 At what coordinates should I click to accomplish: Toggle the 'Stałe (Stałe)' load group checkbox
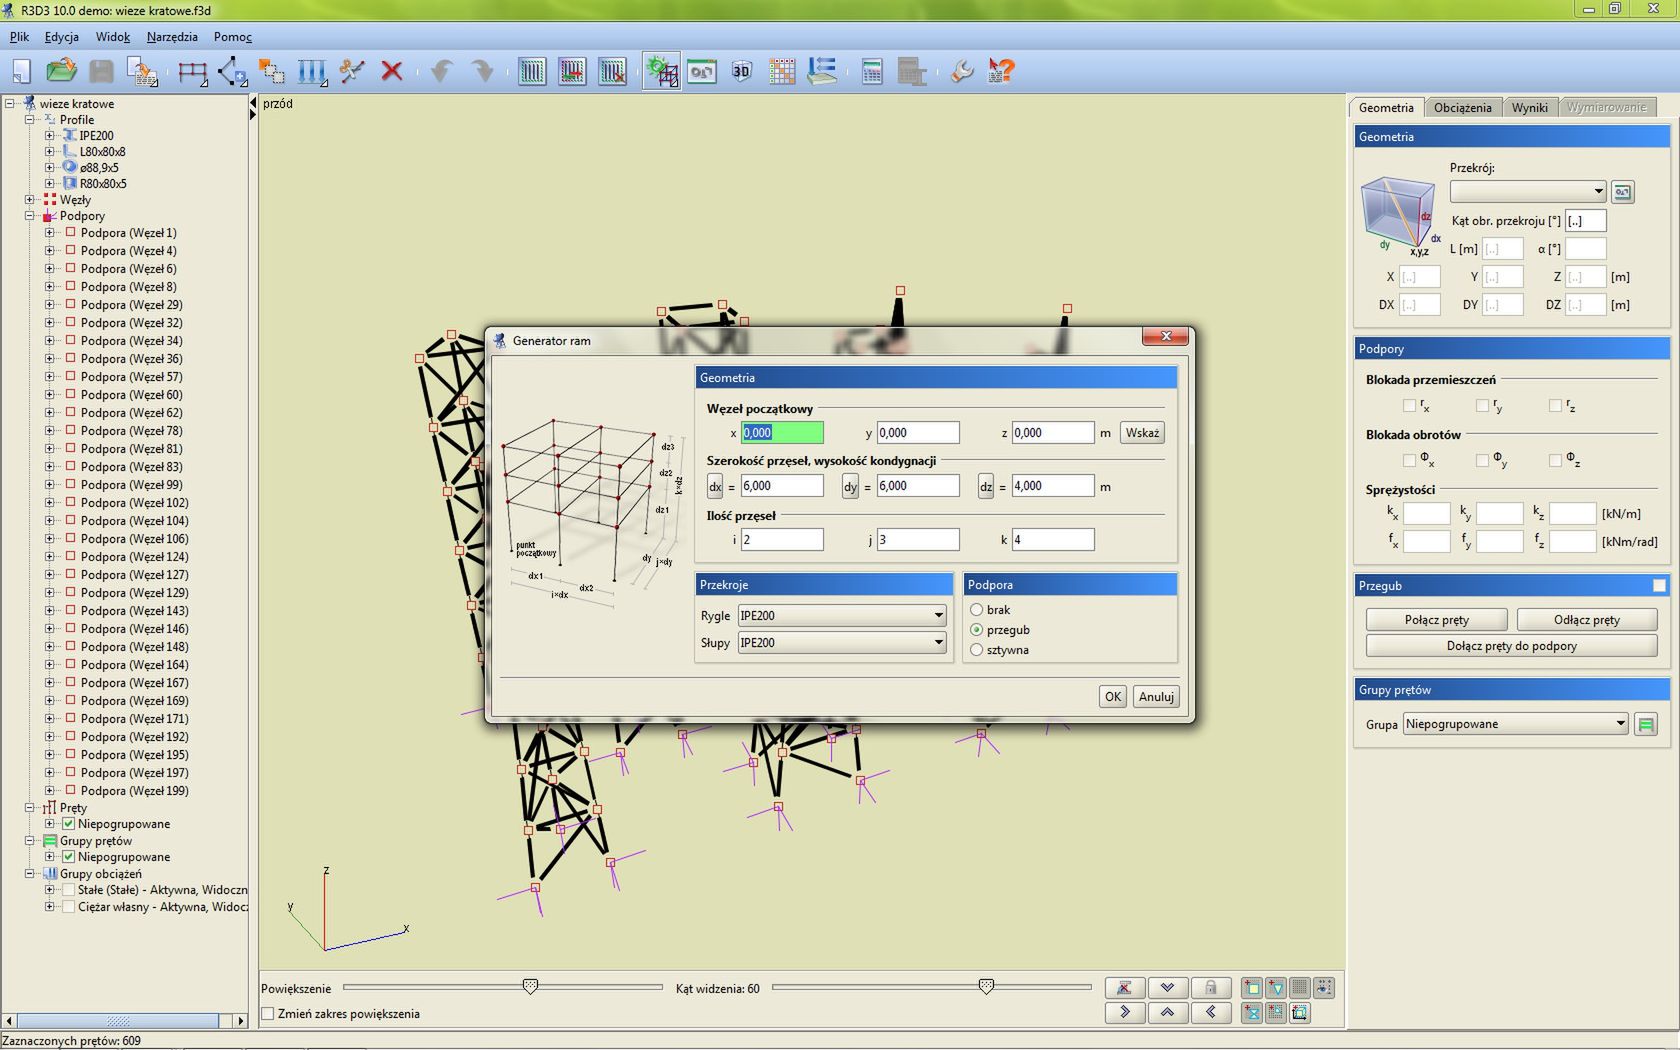[x=68, y=890]
